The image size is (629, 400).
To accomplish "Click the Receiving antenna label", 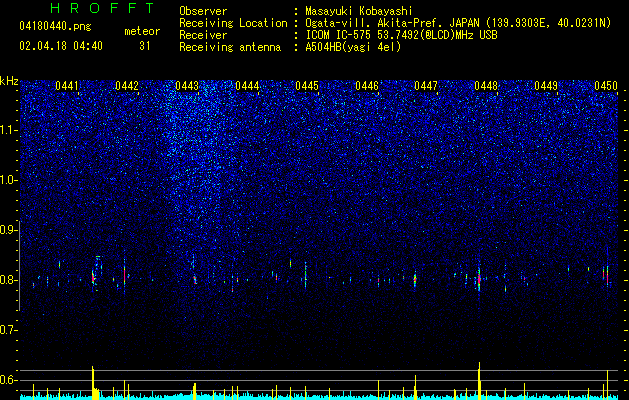I will tap(230, 47).
